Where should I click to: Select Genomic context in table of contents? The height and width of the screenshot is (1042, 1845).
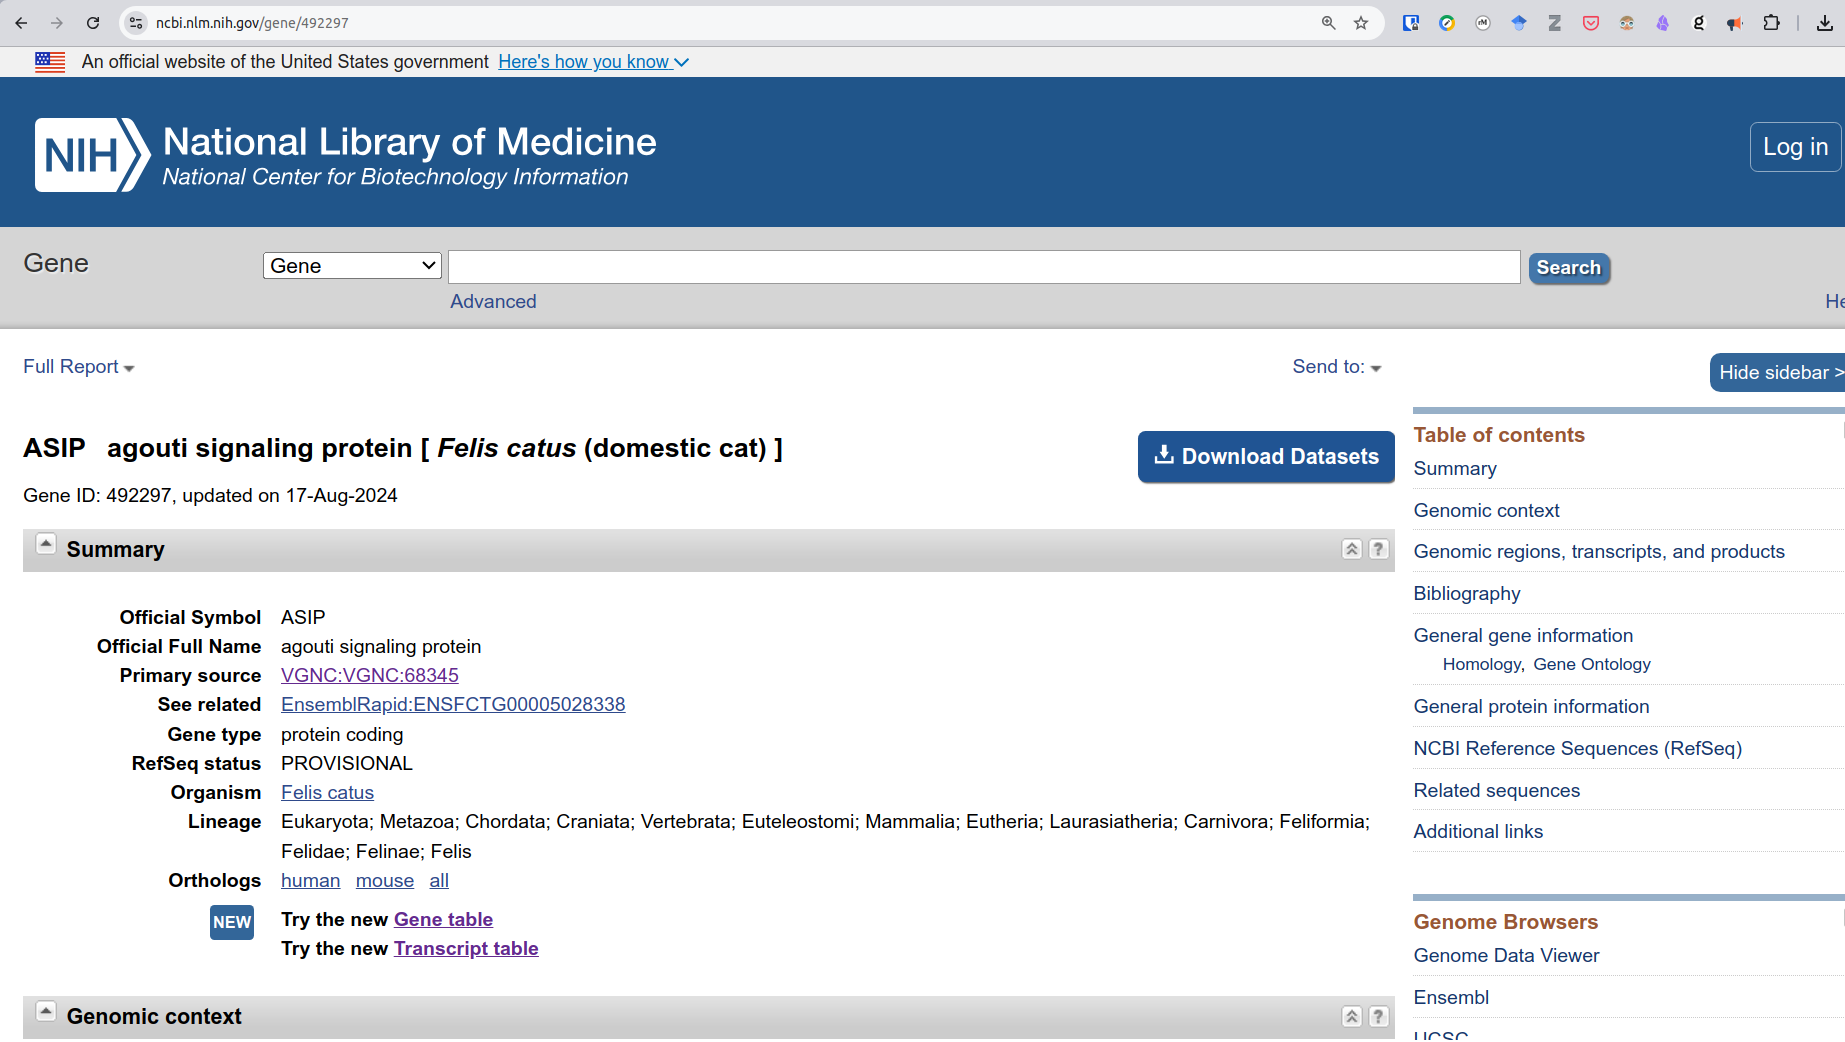point(1486,510)
